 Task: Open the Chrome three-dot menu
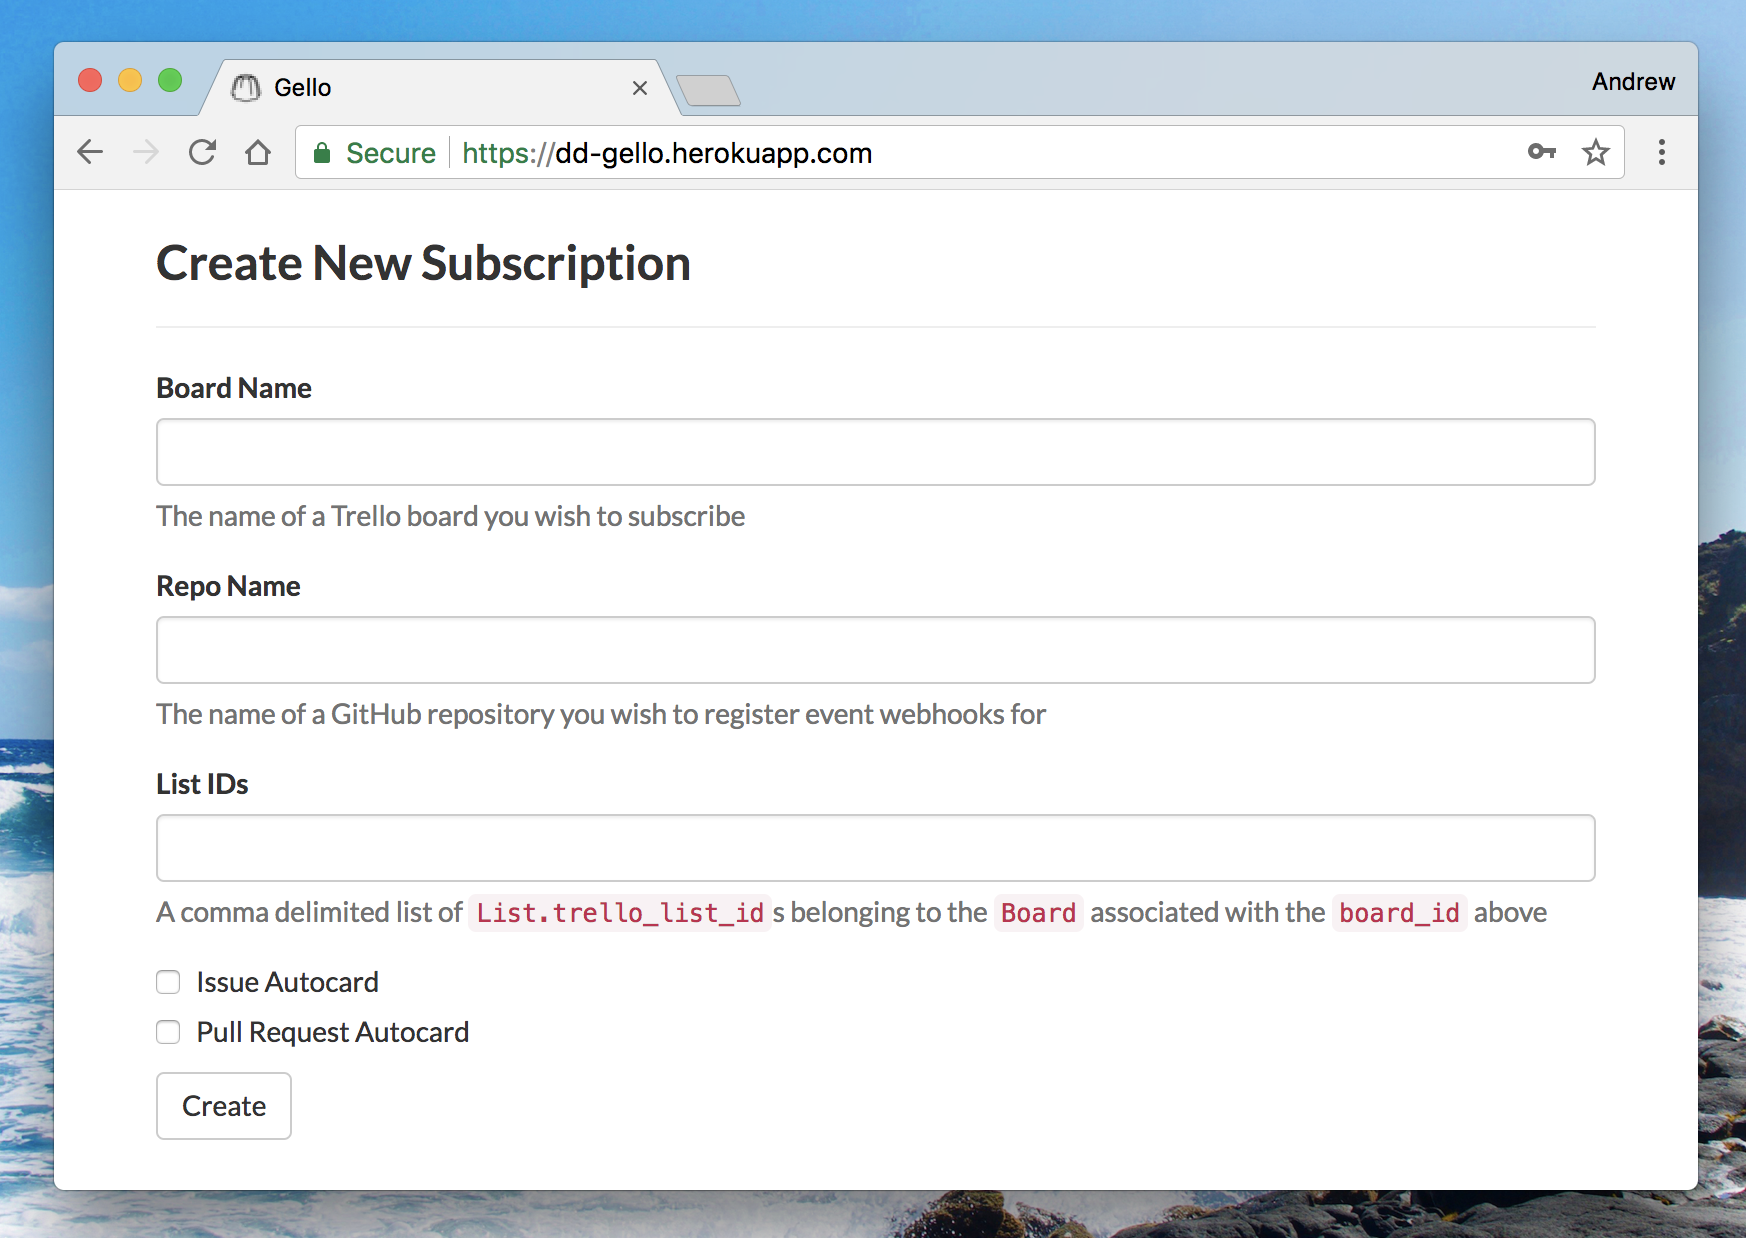[x=1662, y=152]
